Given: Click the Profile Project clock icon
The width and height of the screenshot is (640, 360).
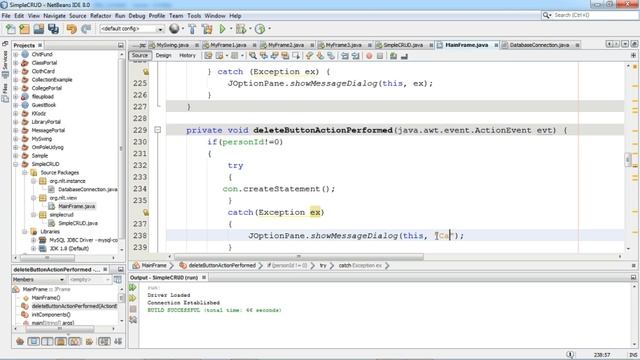Looking at the screenshot, I should [x=260, y=29].
